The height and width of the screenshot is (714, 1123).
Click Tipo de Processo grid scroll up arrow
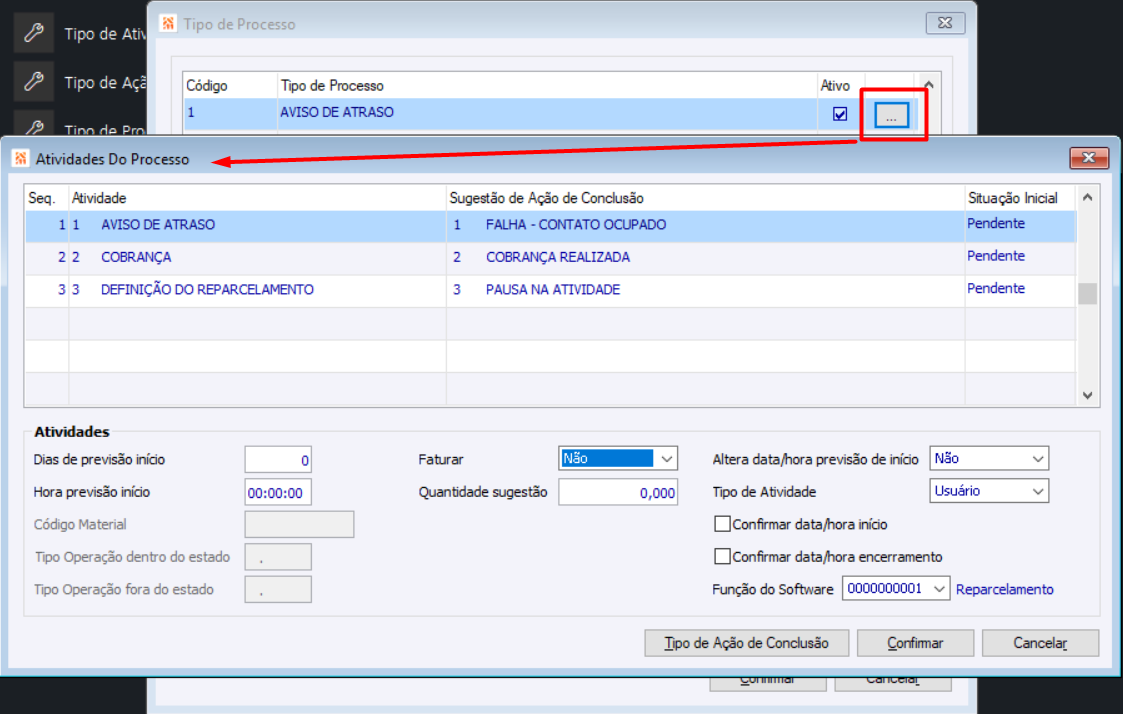tap(929, 85)
